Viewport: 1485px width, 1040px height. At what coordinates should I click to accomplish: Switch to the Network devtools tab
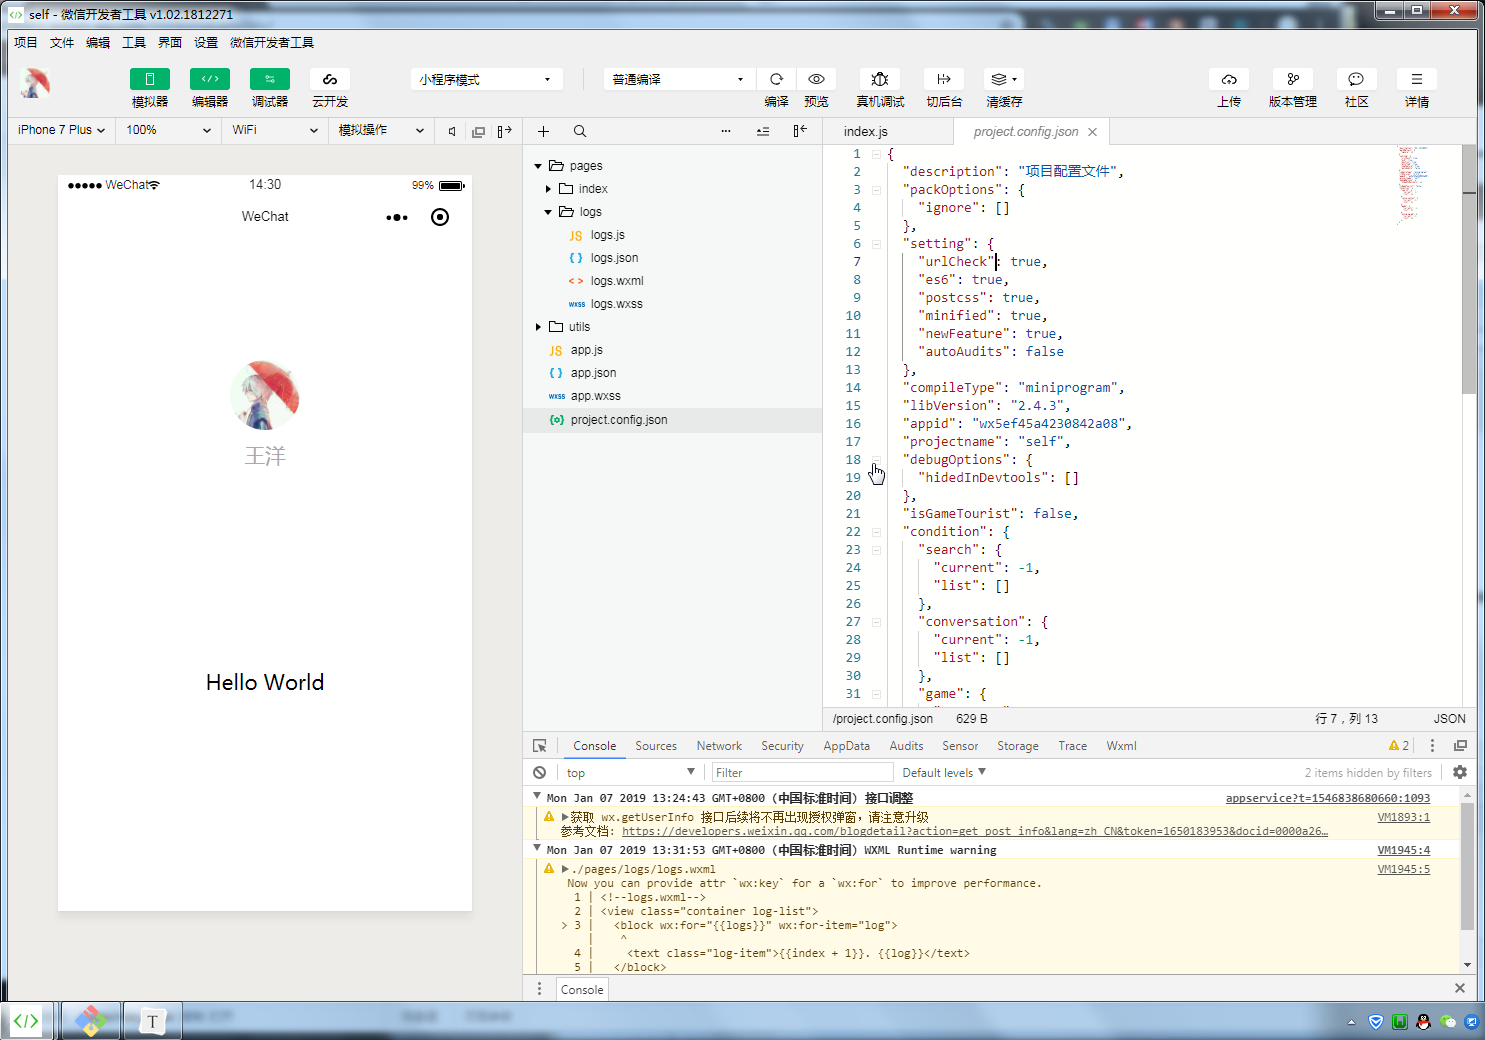(719, 746)
